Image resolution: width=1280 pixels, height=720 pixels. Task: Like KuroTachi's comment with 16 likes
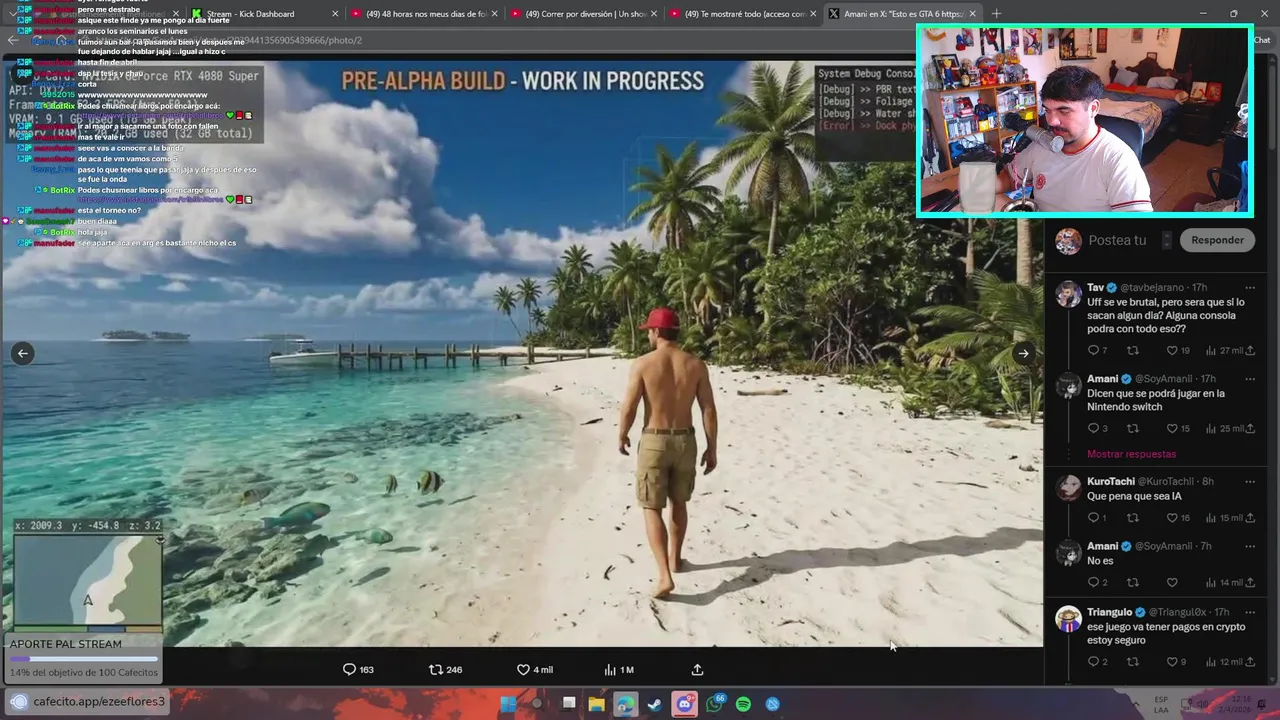1178,518
